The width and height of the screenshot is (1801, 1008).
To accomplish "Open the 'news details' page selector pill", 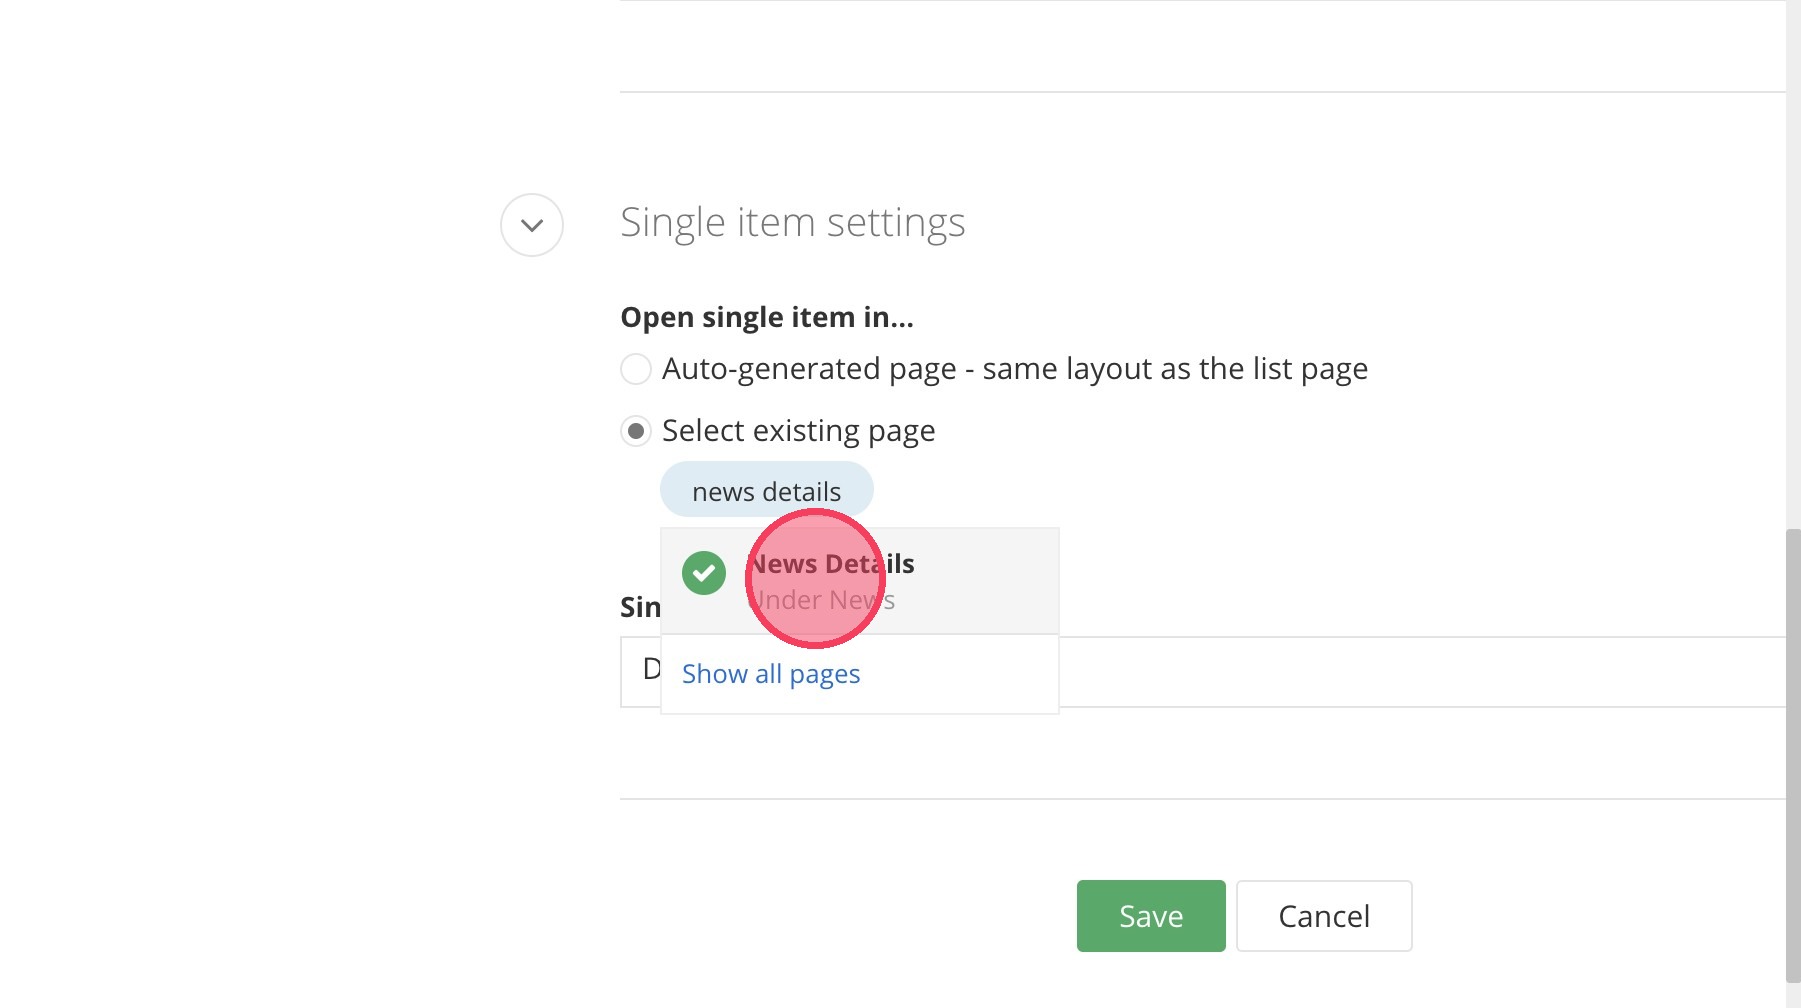I will click(x=766, y=491).
